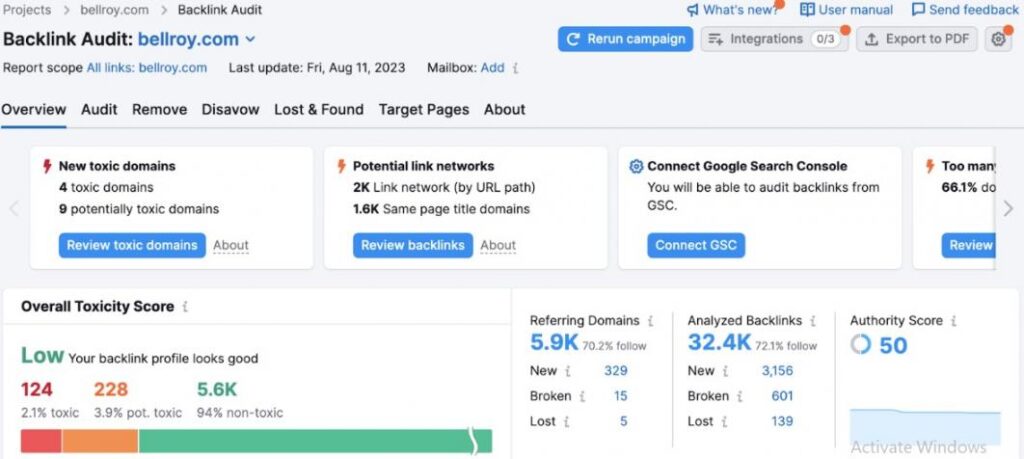
Task: Open the Remove tab
Action: click(159, 110)
